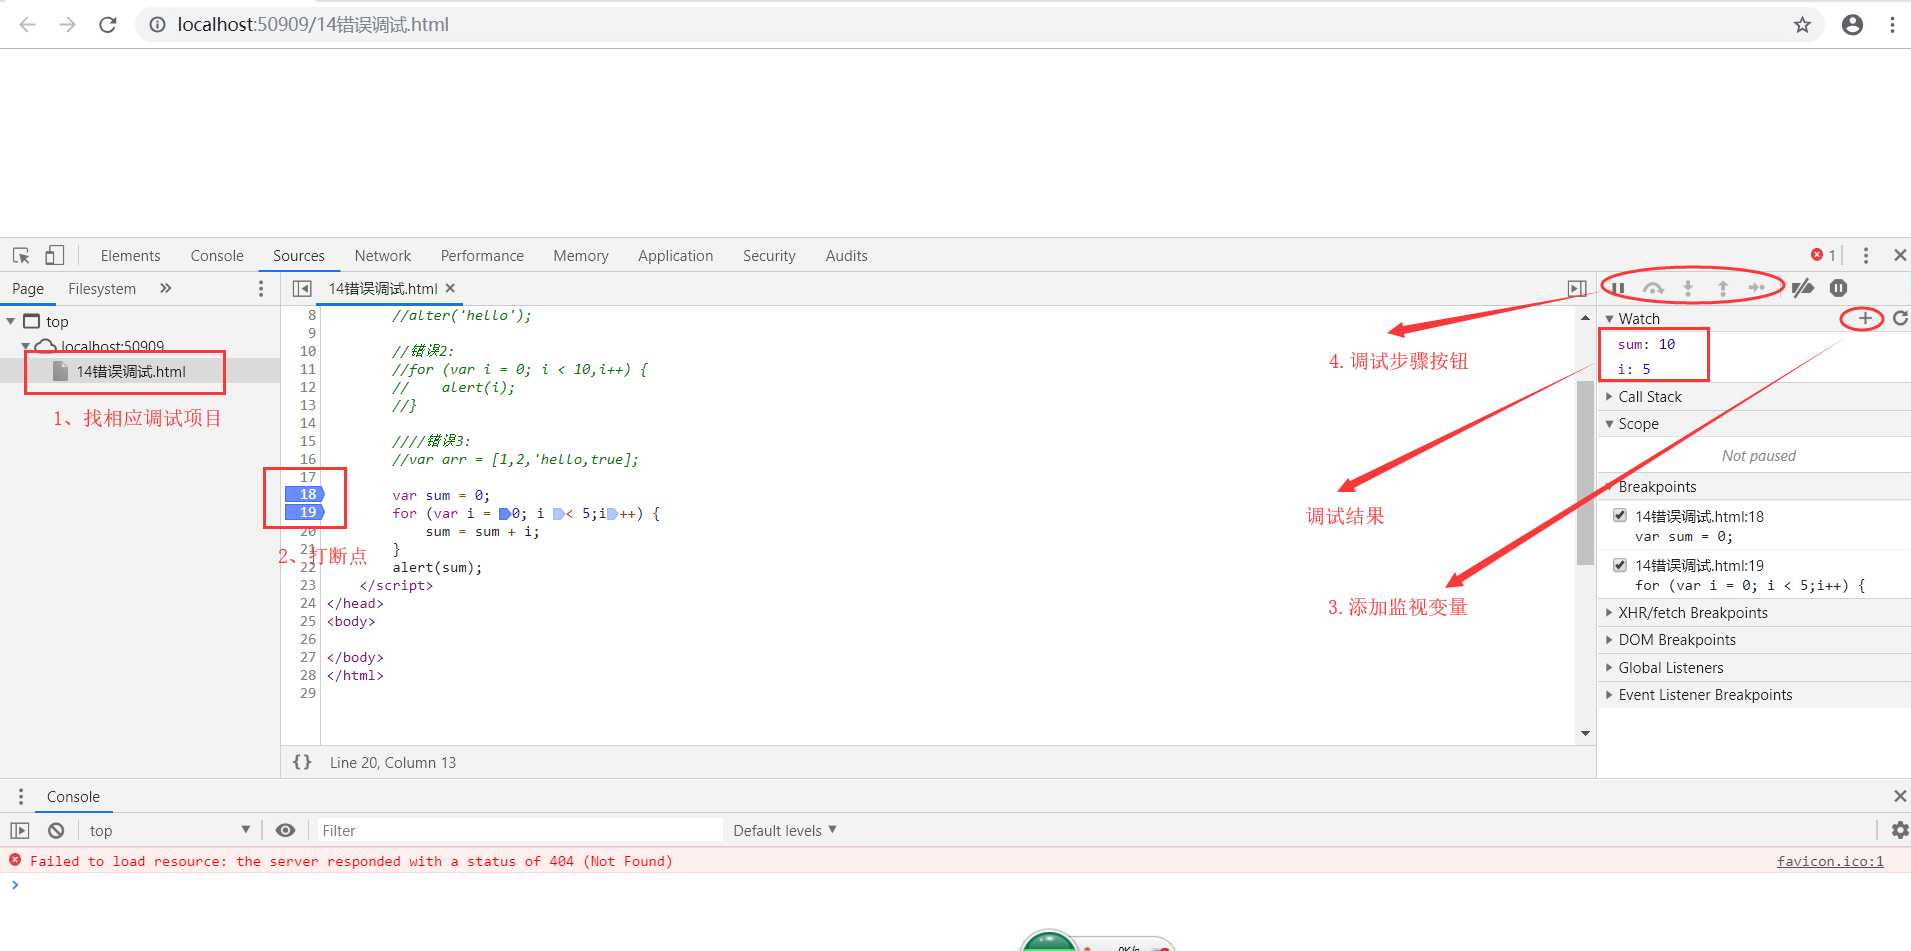This screenshot has width=1911, height=951.
Task: Open the browser profile account icon
Action: tap(1852, 24)
